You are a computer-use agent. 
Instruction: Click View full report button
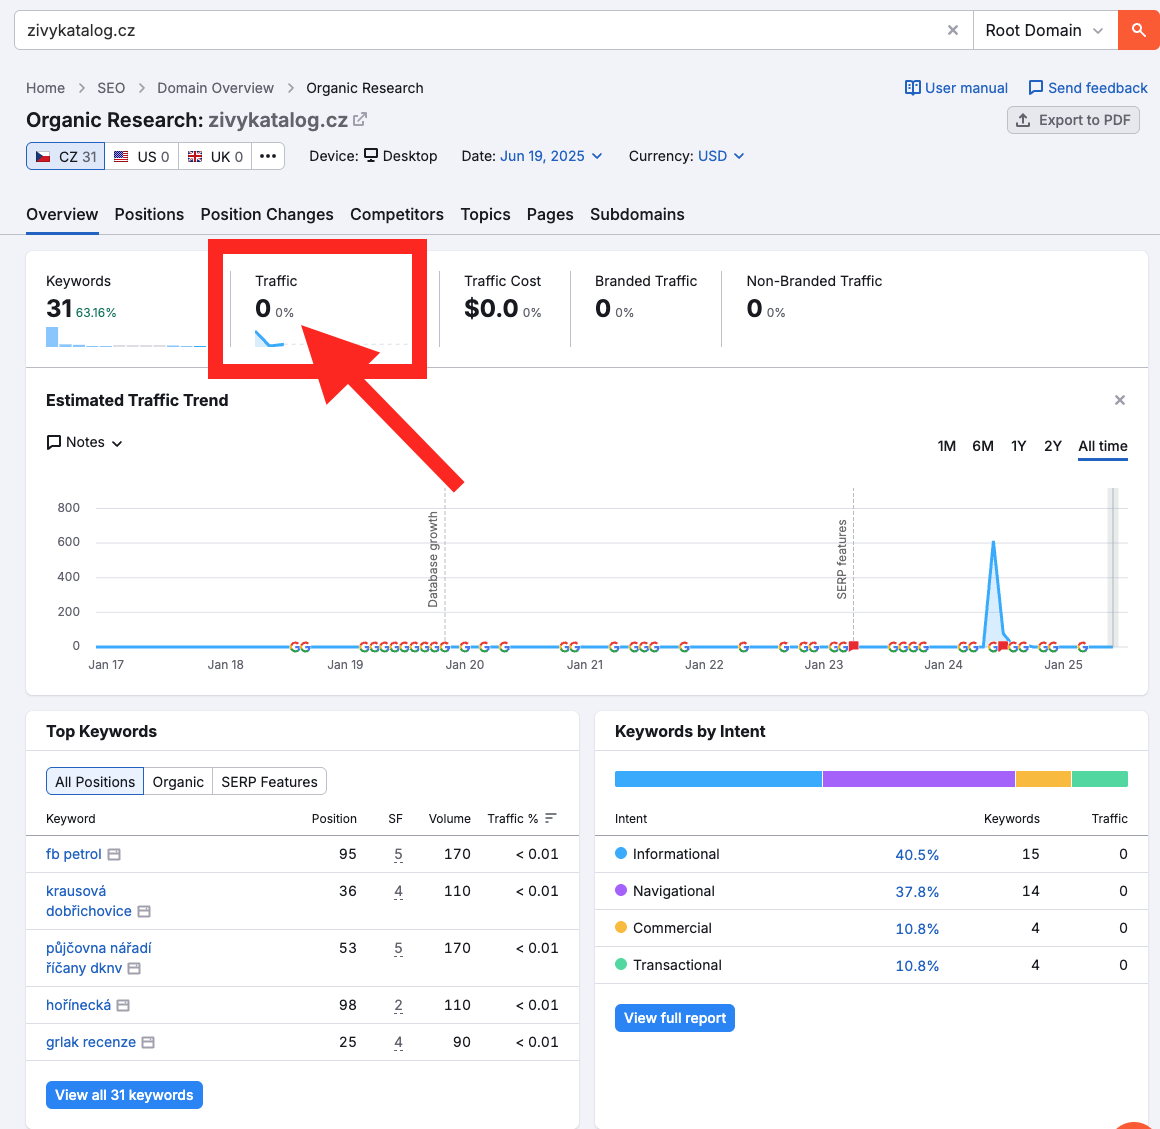coord(675,1018)
